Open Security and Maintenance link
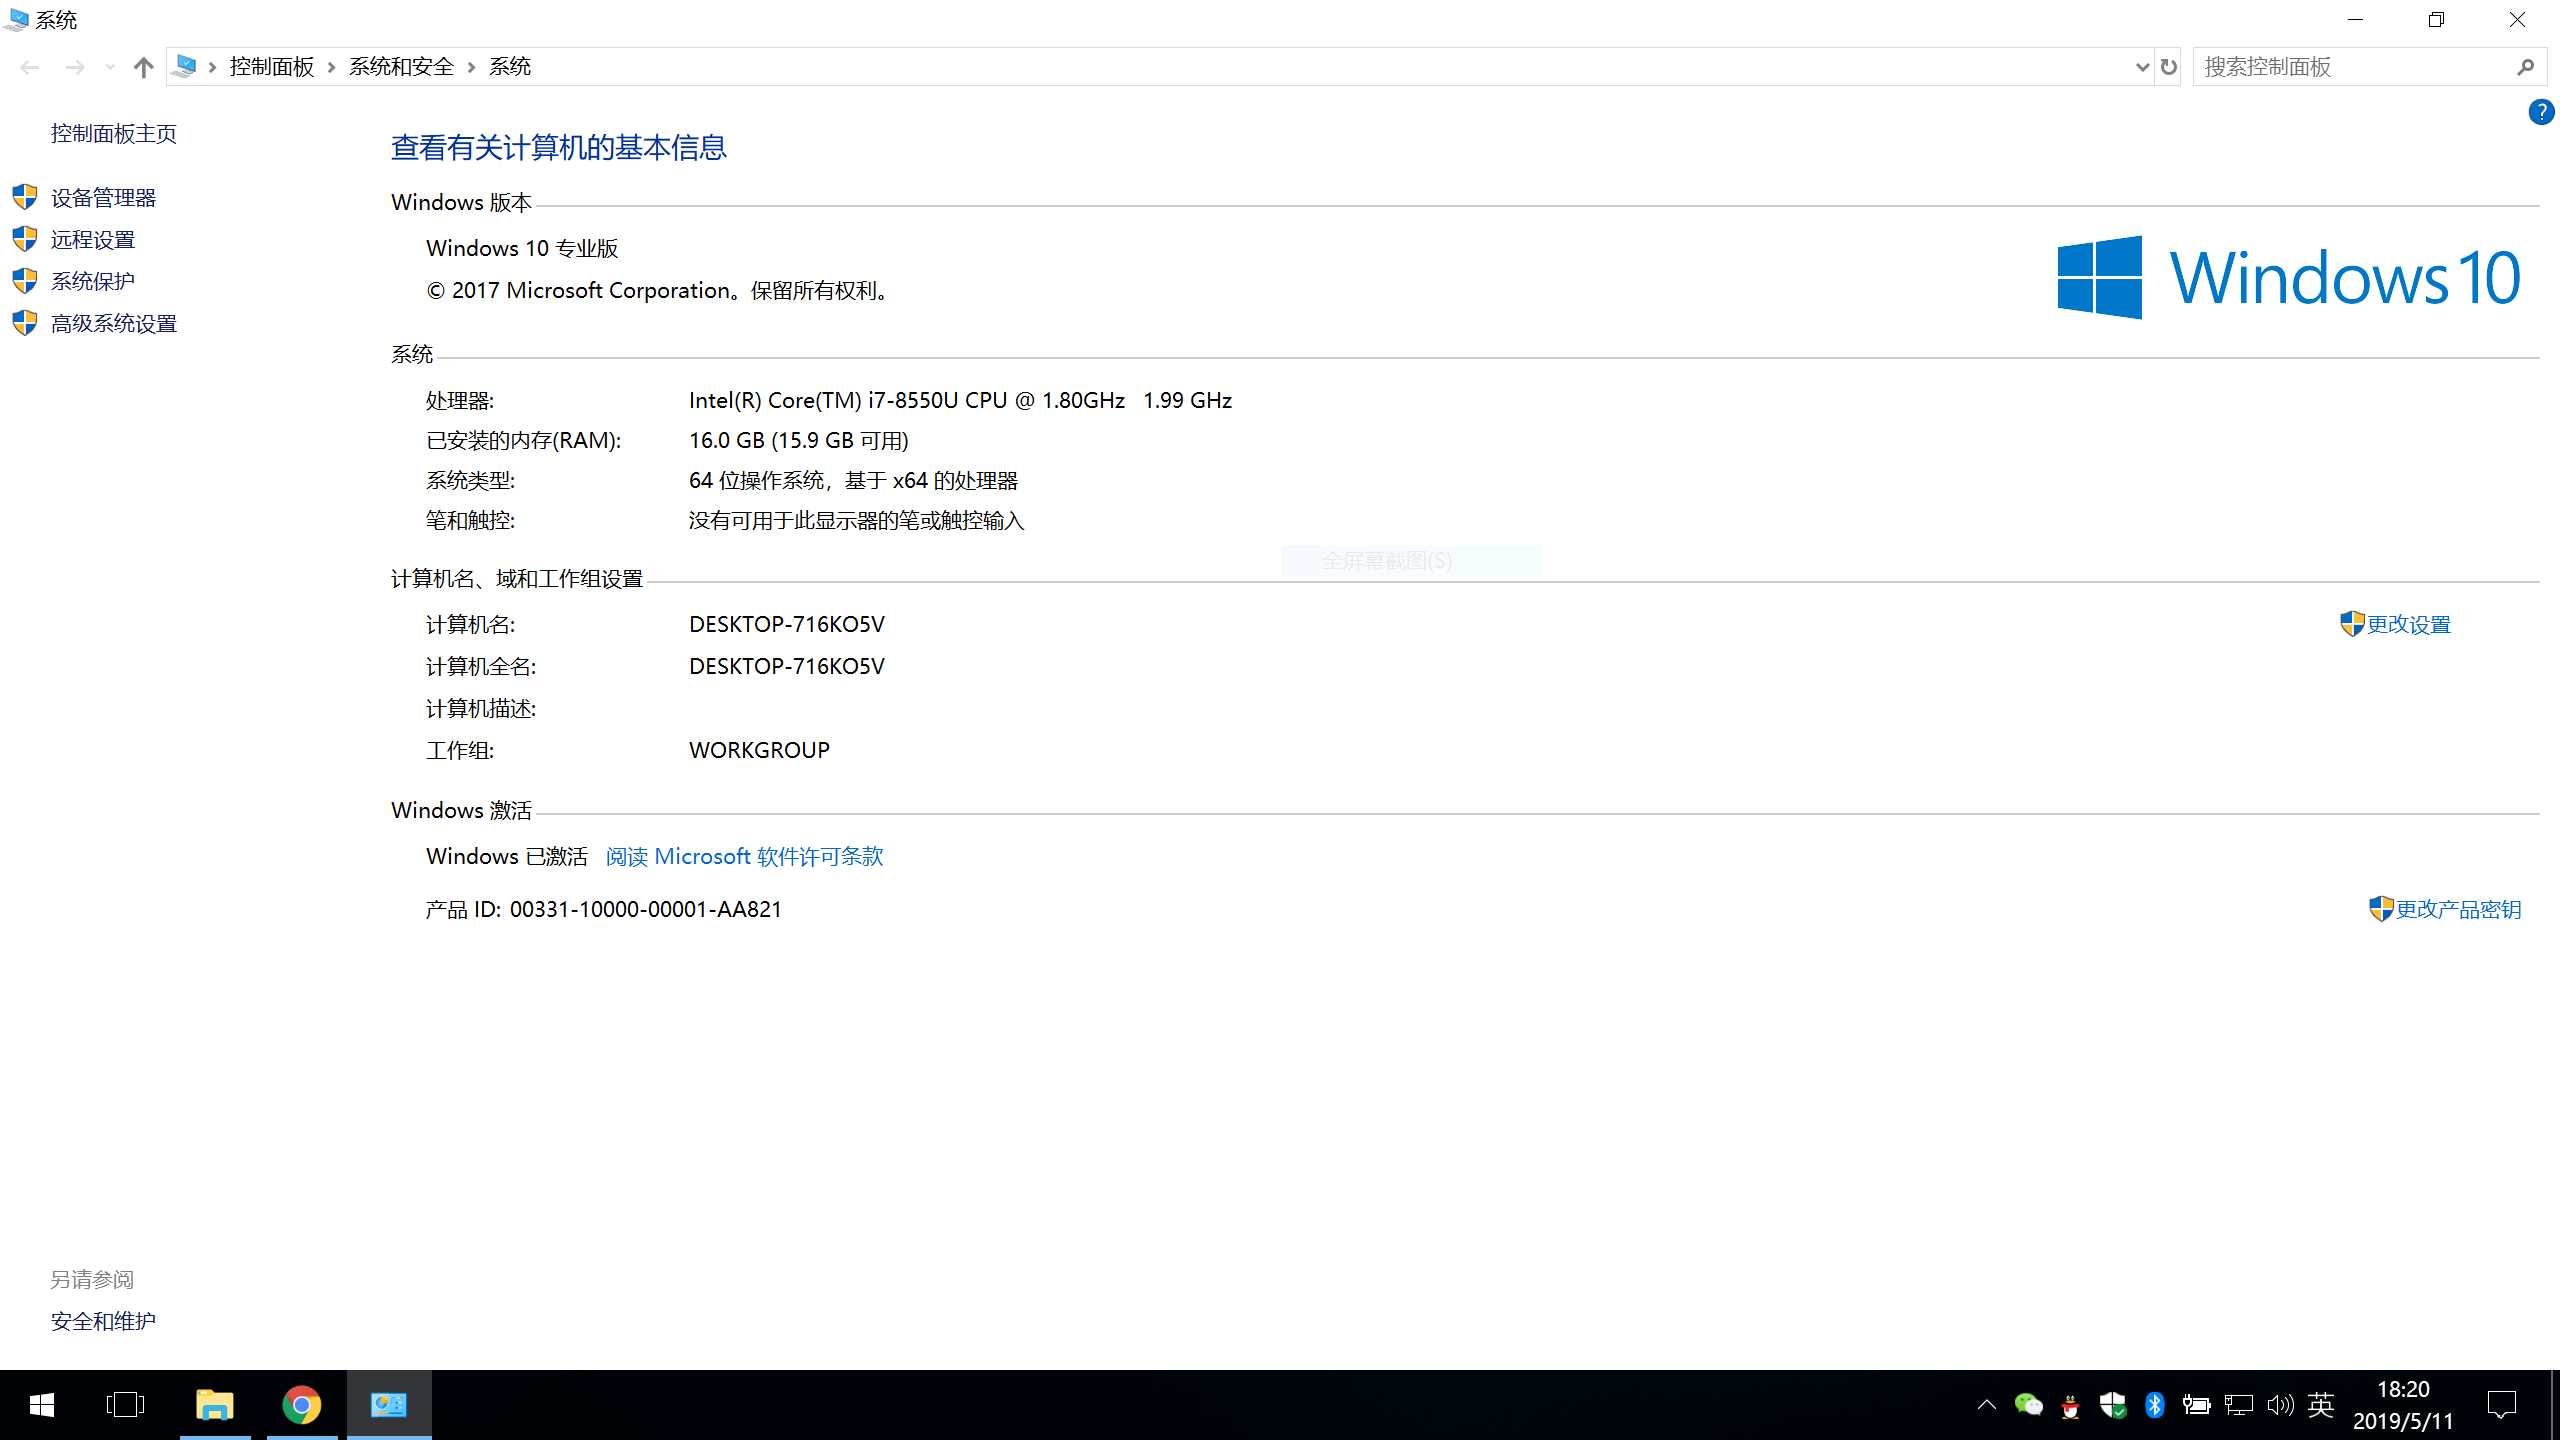 click(x=103, y=1321)
